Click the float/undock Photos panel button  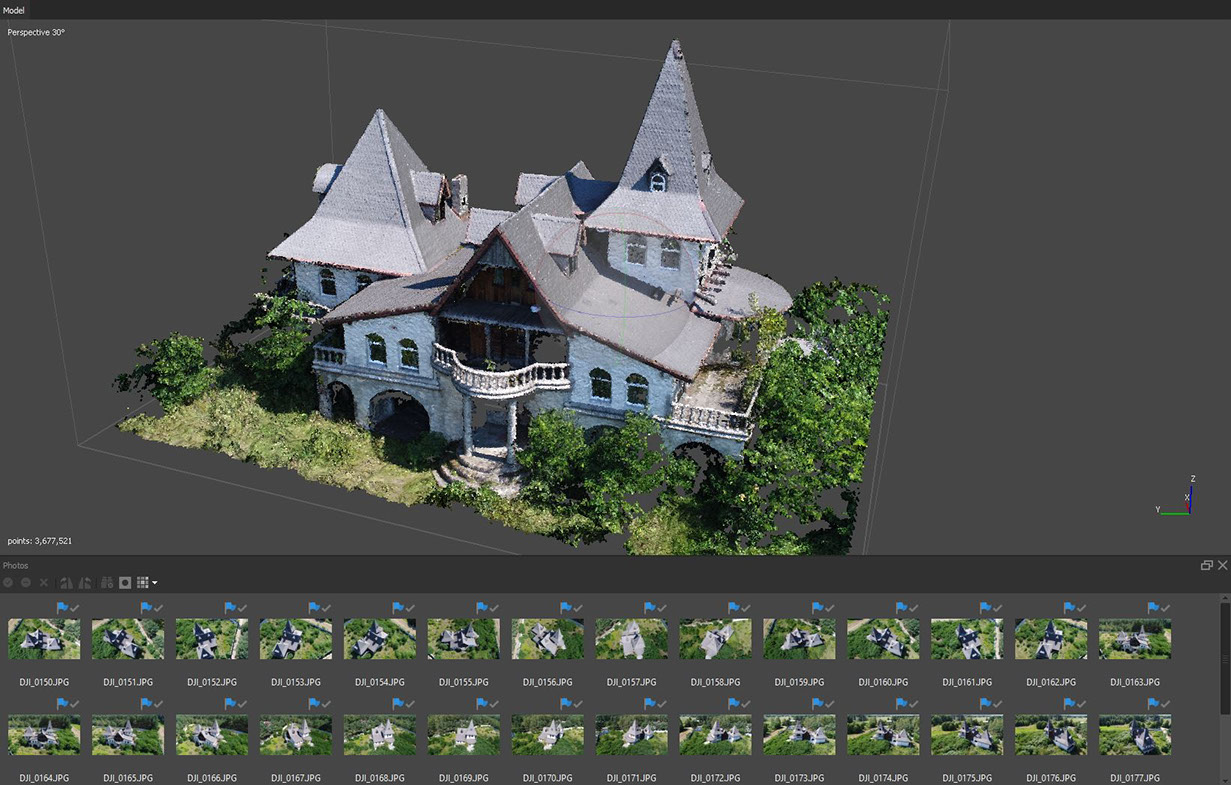(x=1206, y=565)
